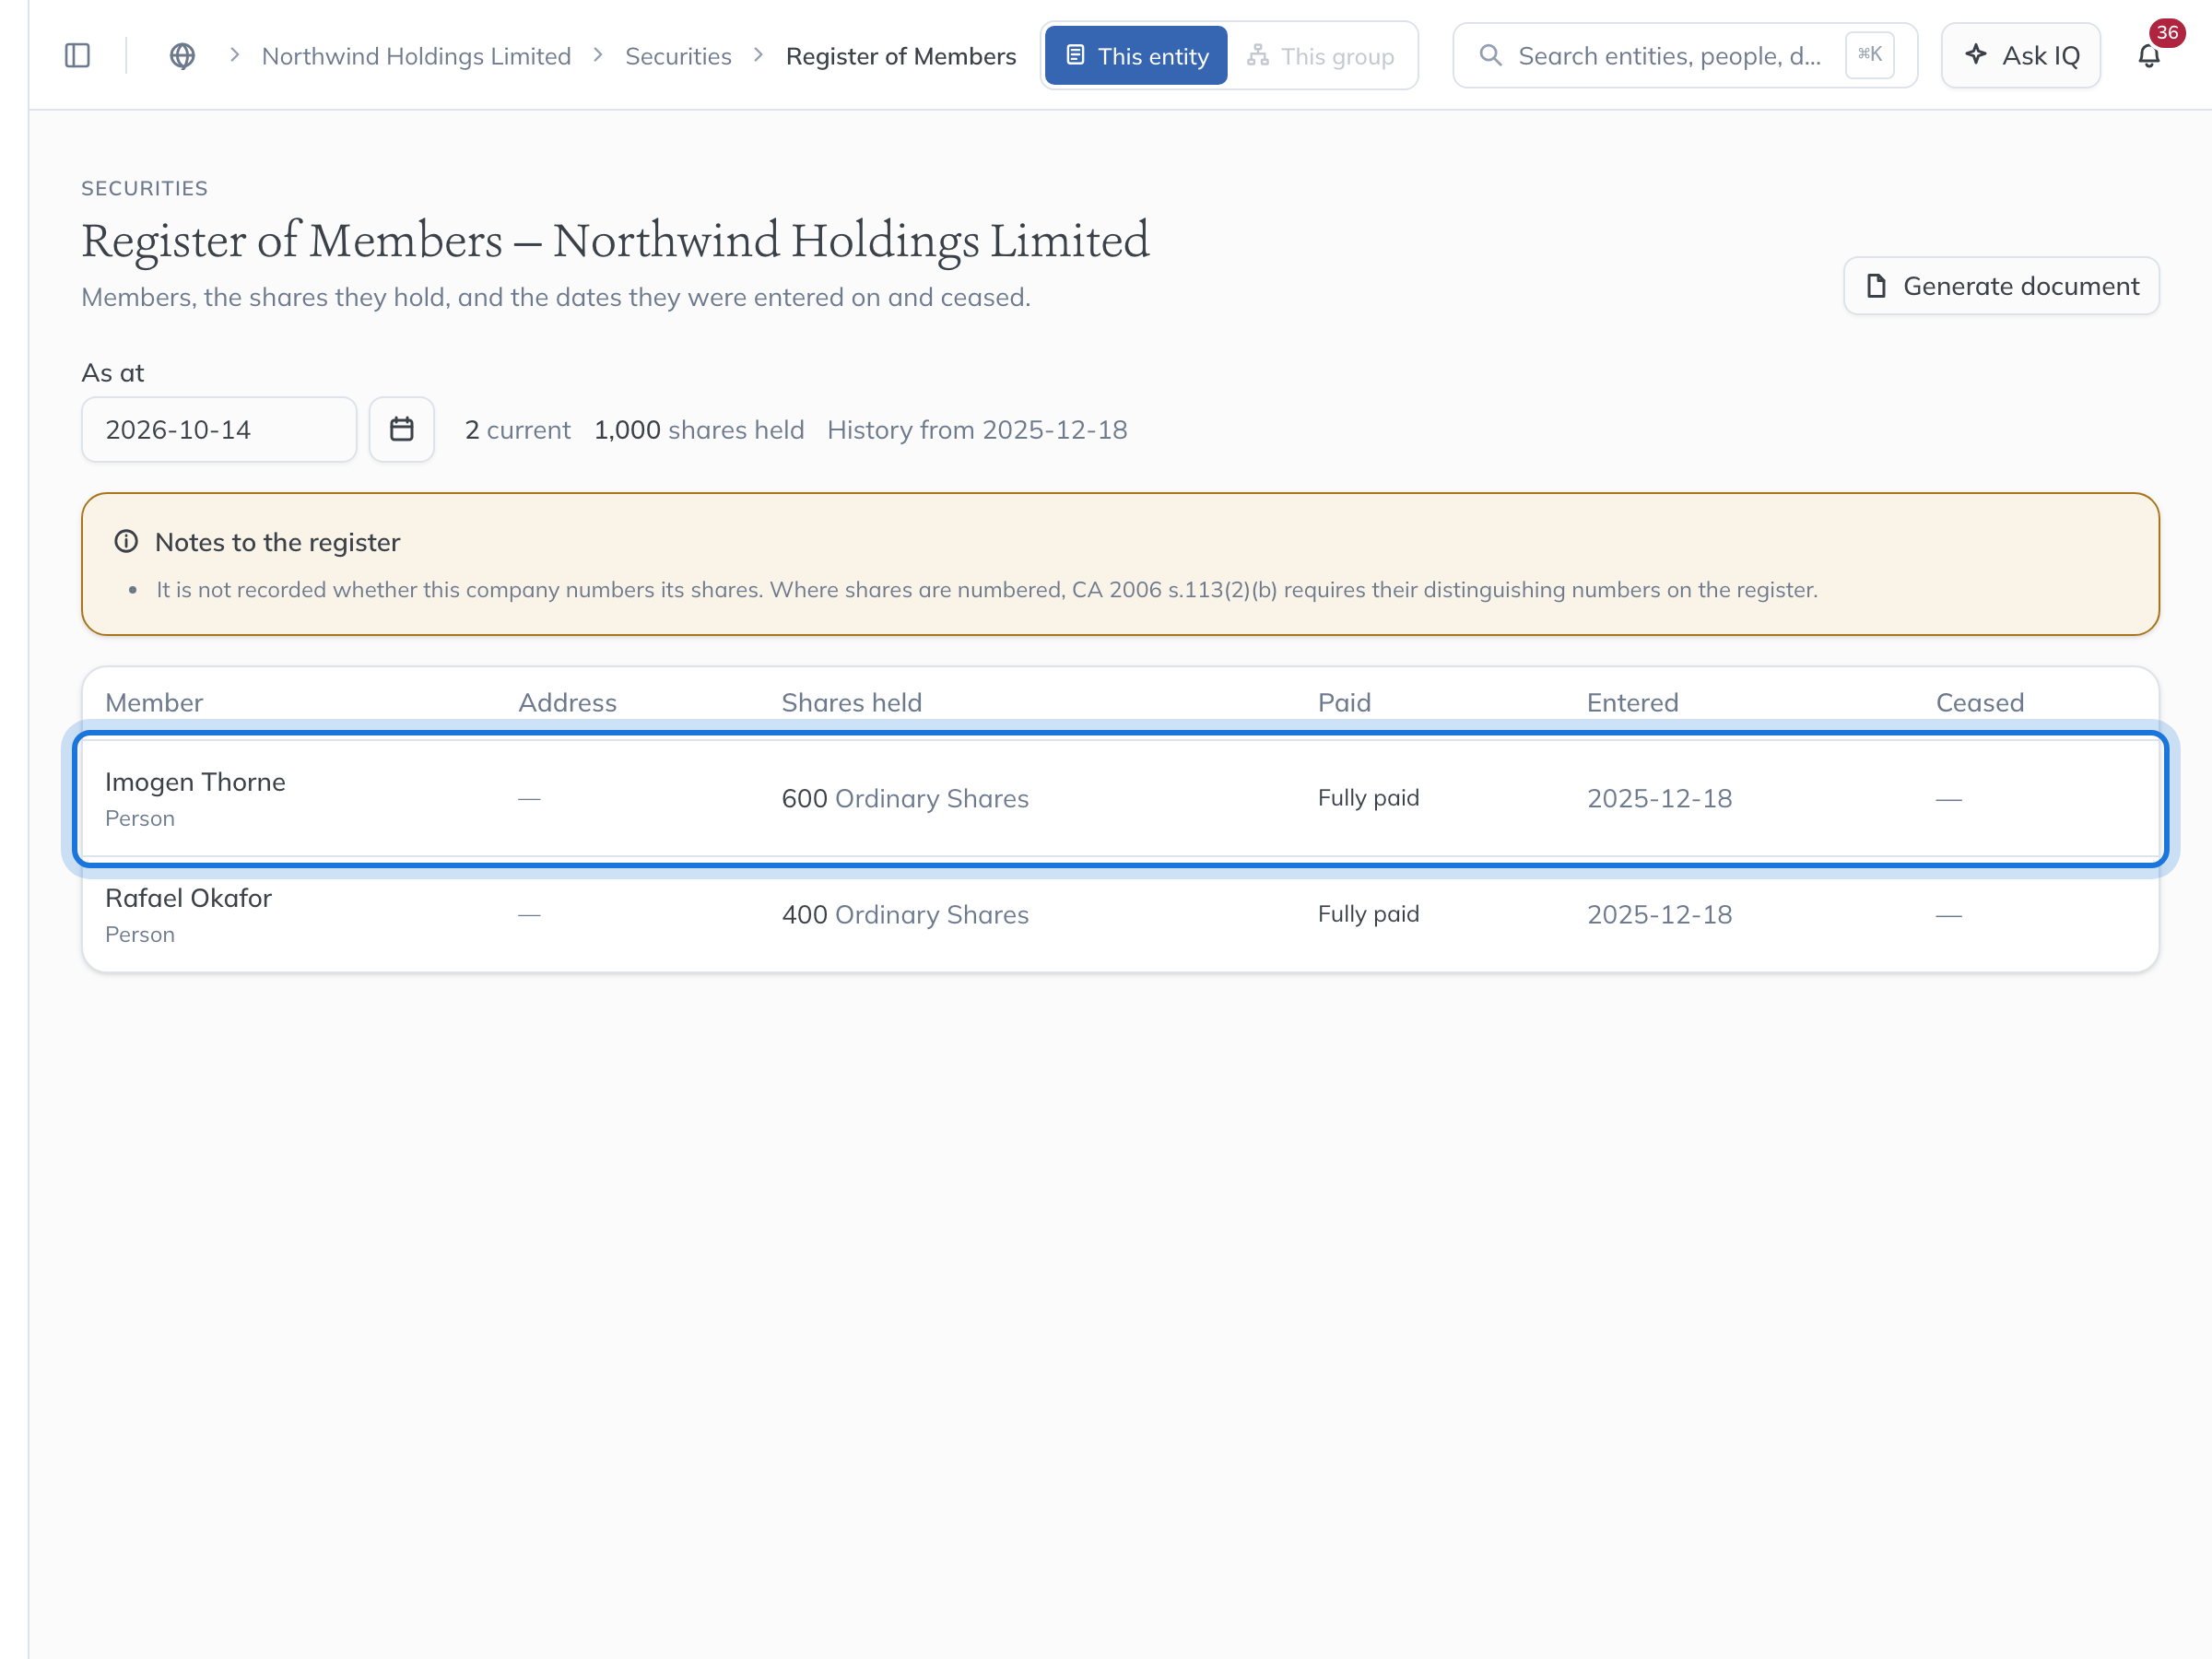Open the notifications bell
The image size is (2212, 1659).
point(2148,56)
